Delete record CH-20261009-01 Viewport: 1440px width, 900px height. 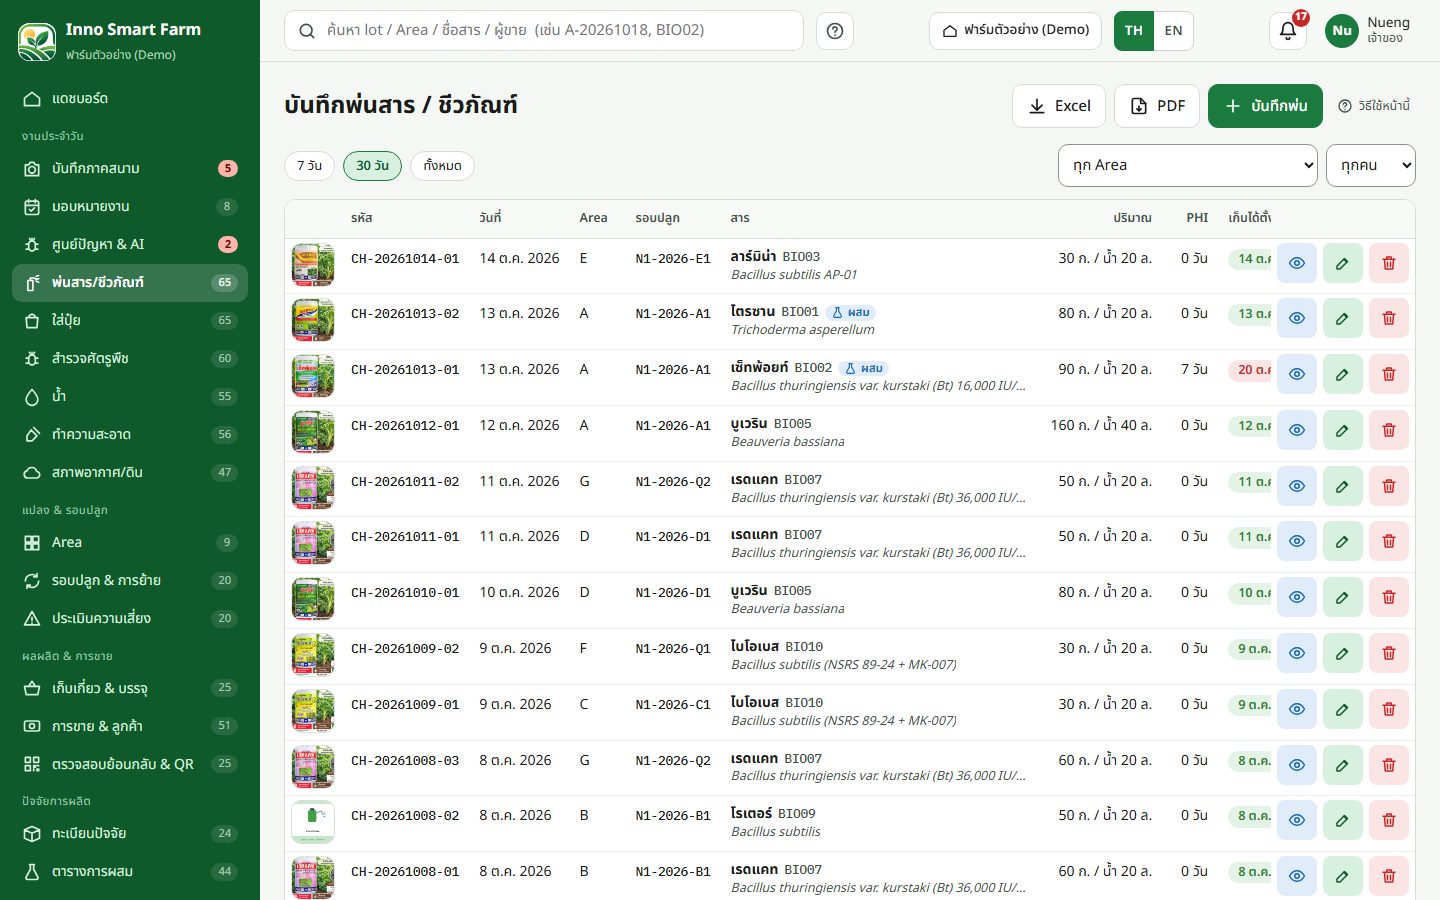pos(1389,709)
